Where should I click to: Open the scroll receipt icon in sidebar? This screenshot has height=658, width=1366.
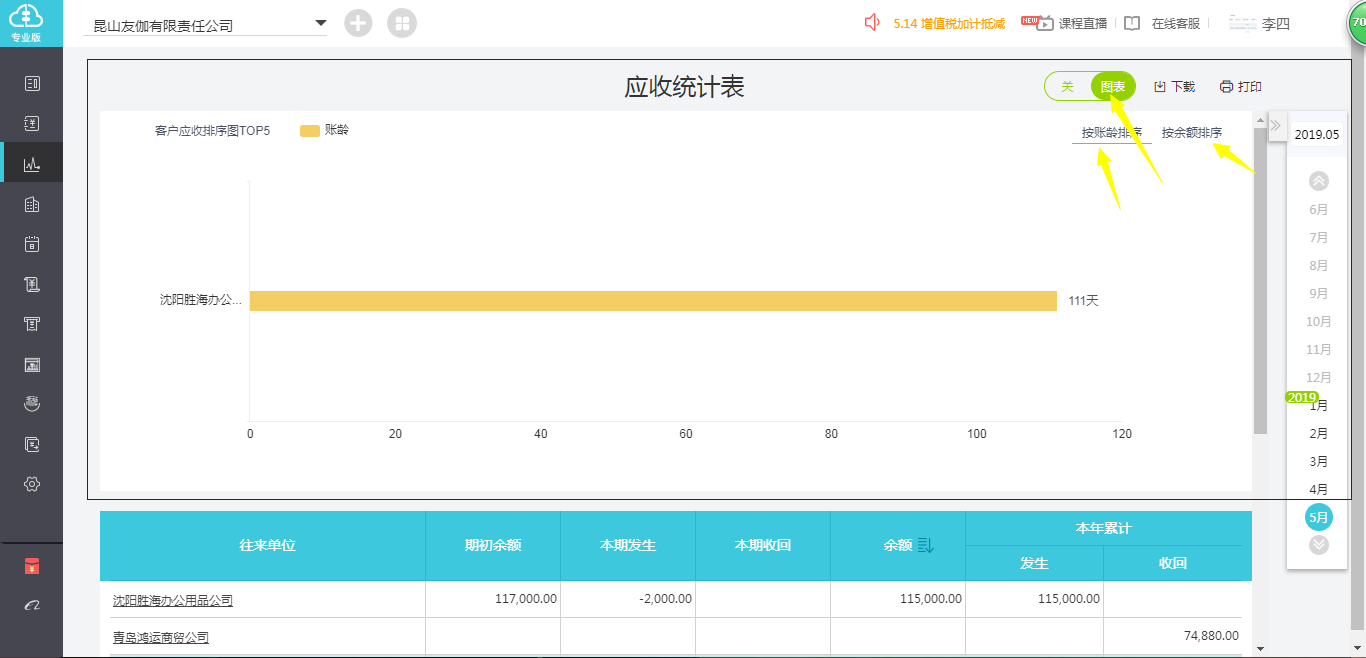coord(32,285)
